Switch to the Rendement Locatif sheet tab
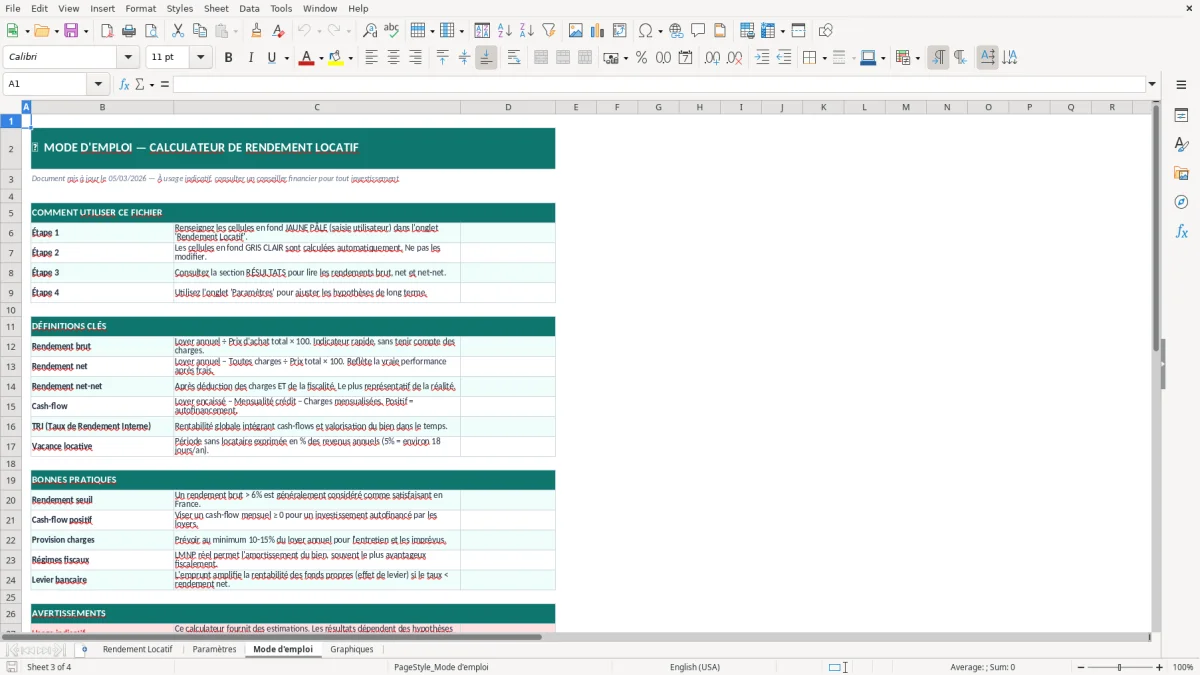 [x=137, y=649]
